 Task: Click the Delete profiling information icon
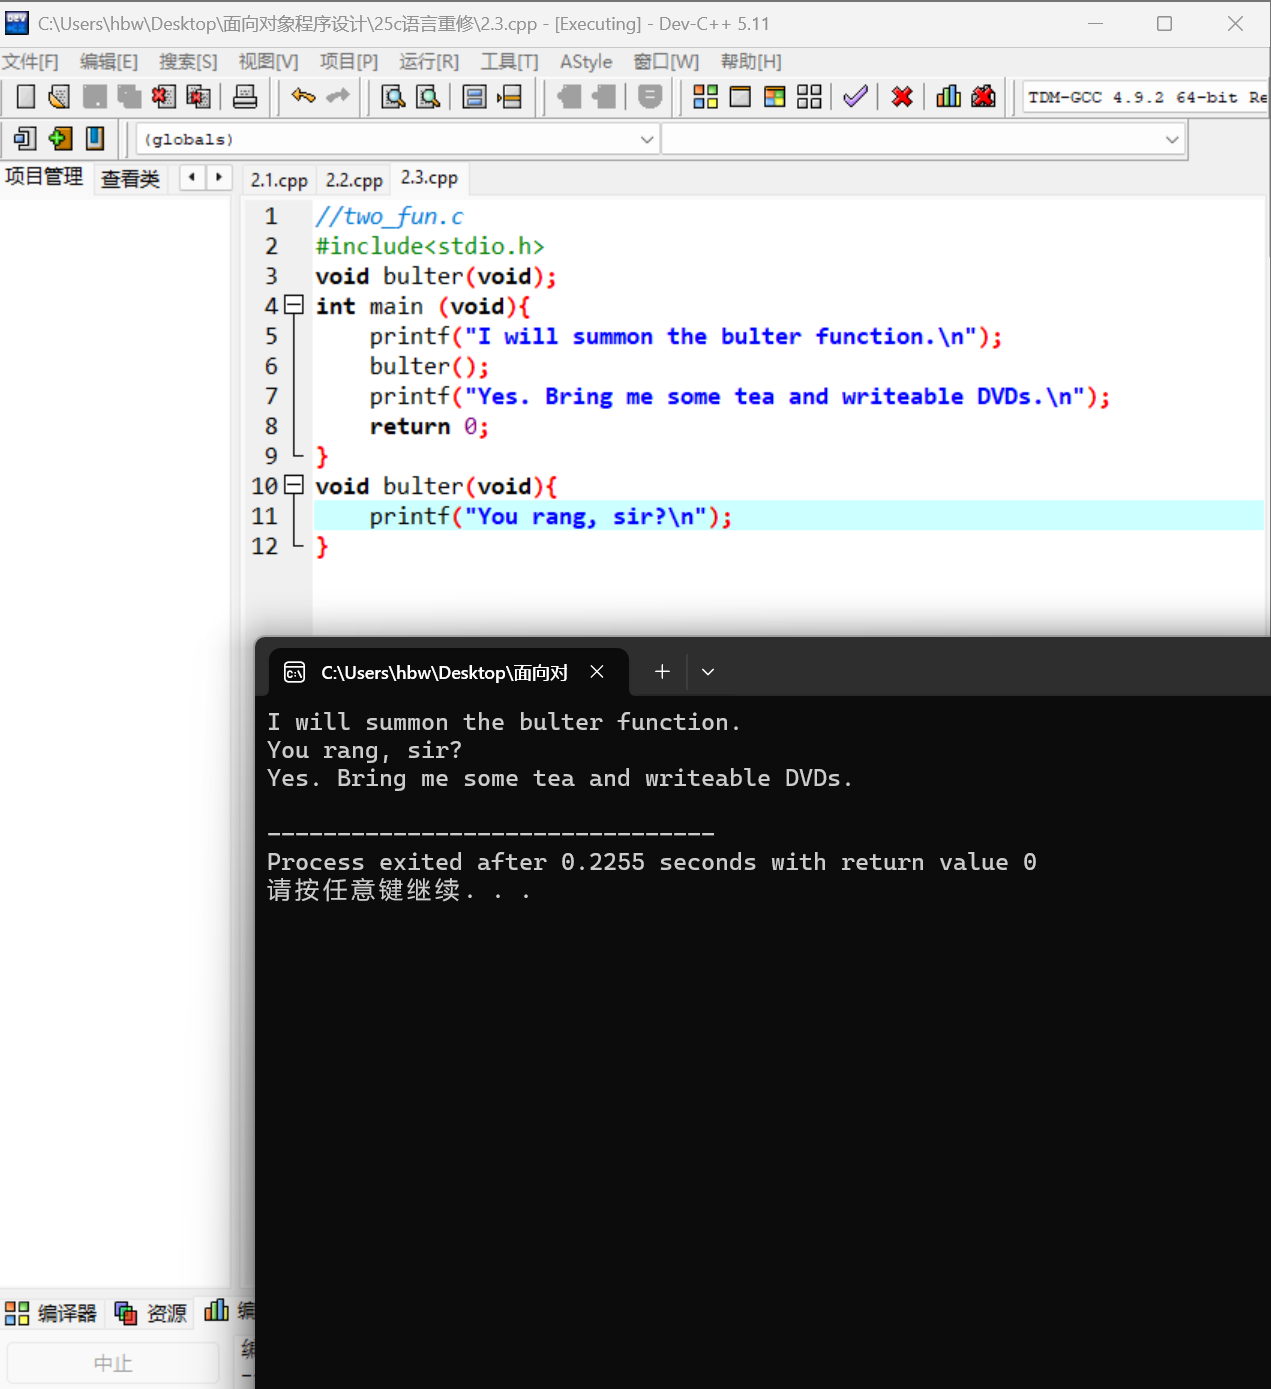[984, 97]
